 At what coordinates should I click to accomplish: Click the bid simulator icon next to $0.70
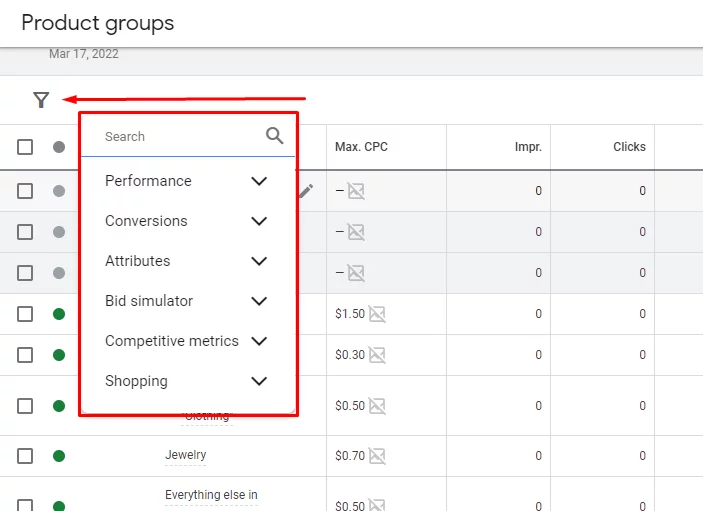pos(377,456)
